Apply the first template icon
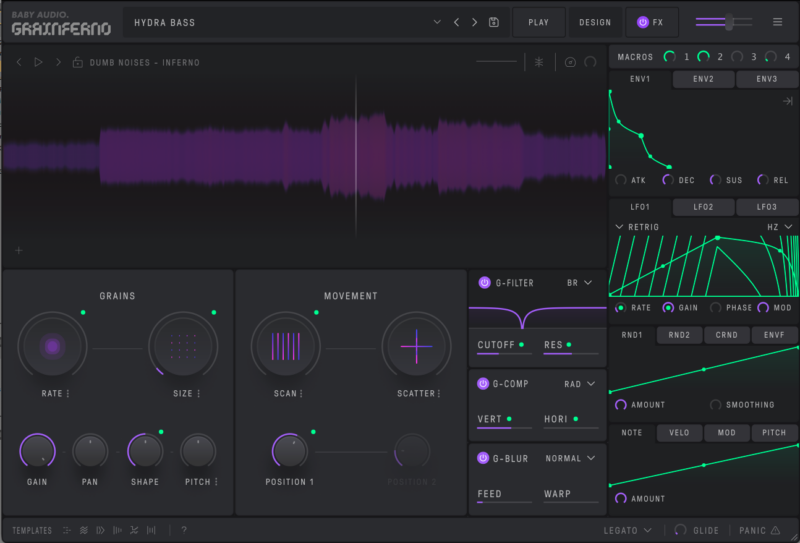Viewport: 800px width, 543px height. [x=67, y=530]
